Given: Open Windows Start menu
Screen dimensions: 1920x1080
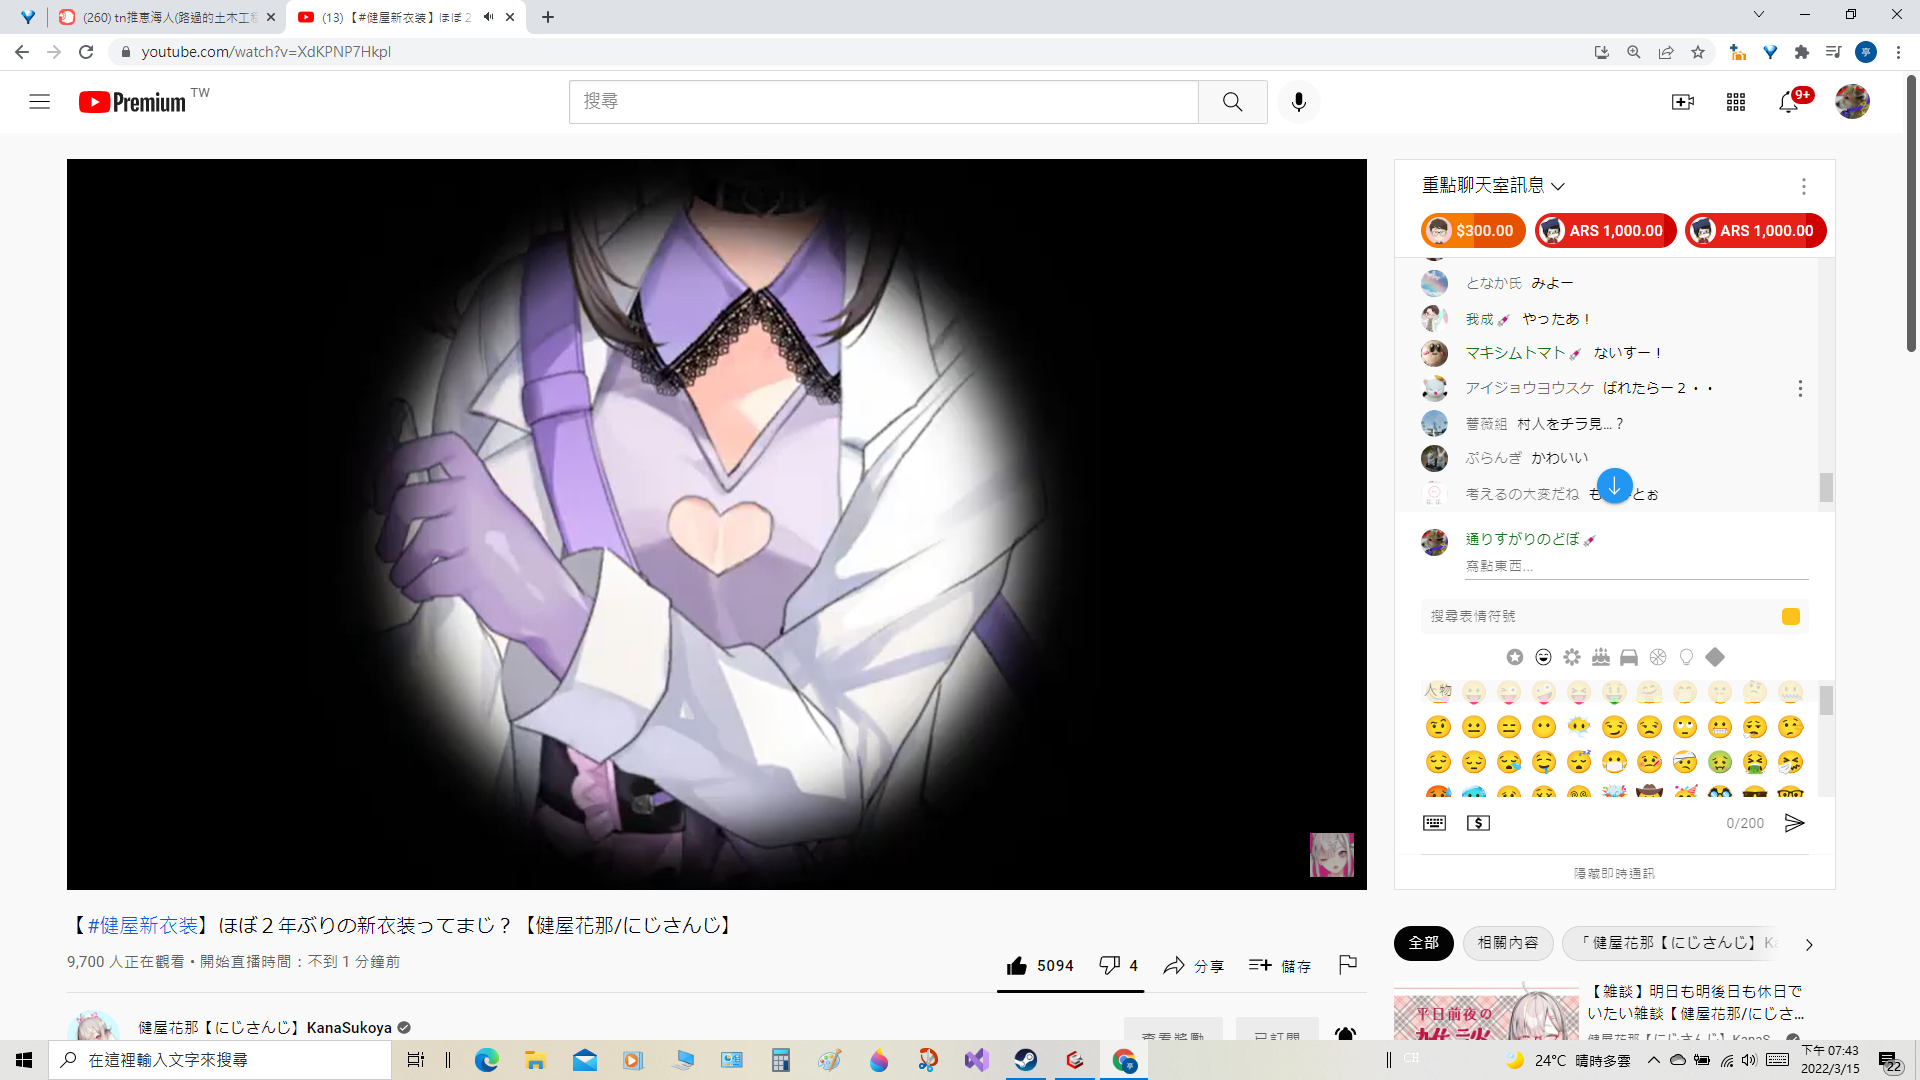Looking at the screenshot, I should click(x=24, y=1060).
